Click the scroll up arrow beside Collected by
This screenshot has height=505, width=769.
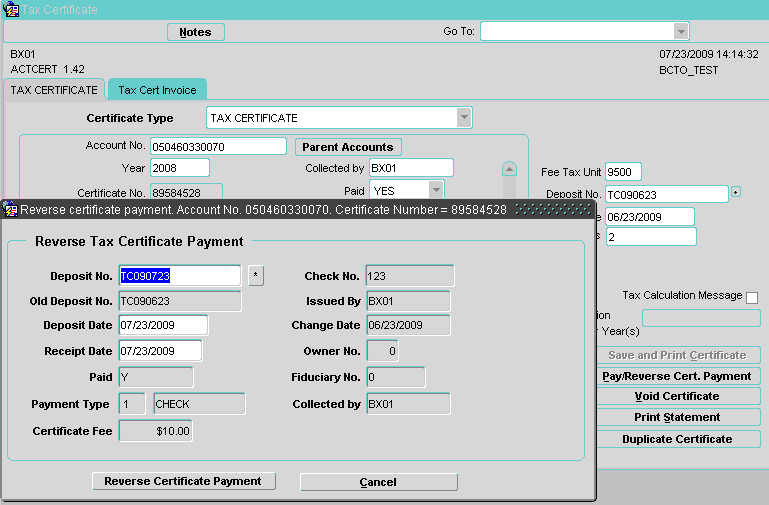pyautogui.click(x=509, y=169)
